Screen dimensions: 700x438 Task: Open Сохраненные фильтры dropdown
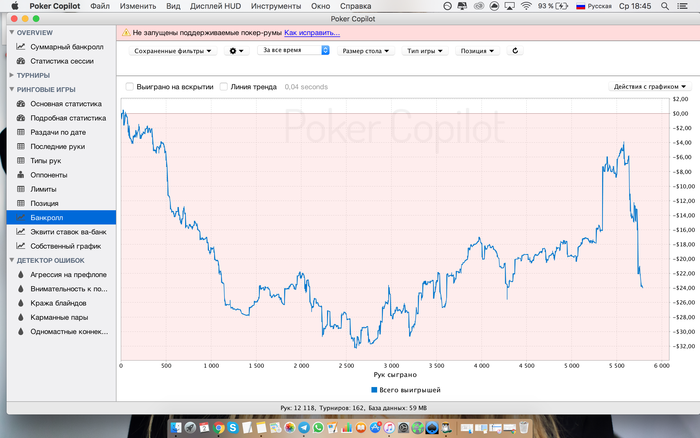(173, 51)
